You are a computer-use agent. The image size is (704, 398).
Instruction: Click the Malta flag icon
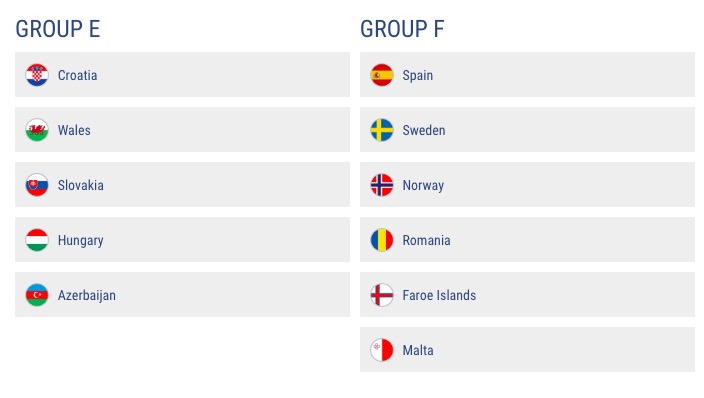point(382,350)
